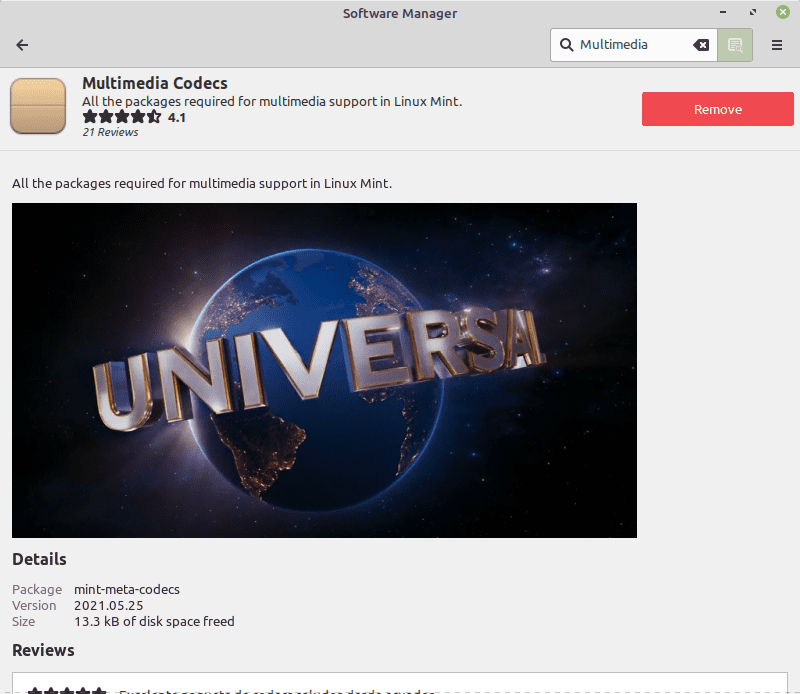Click the Multimedia Codecs package icon
Screen dimensions: 800x694
click(x=38, y=106)
